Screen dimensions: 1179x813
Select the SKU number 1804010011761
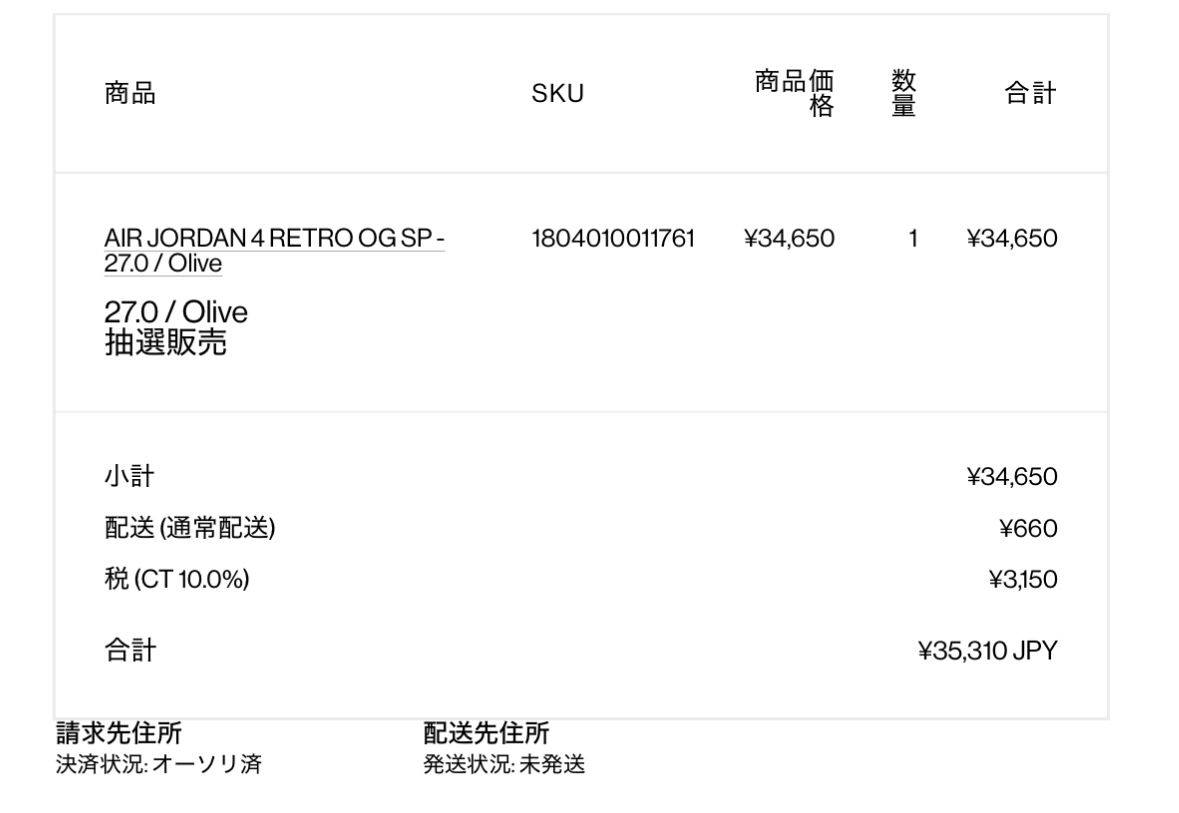click(x=613, y=238)
